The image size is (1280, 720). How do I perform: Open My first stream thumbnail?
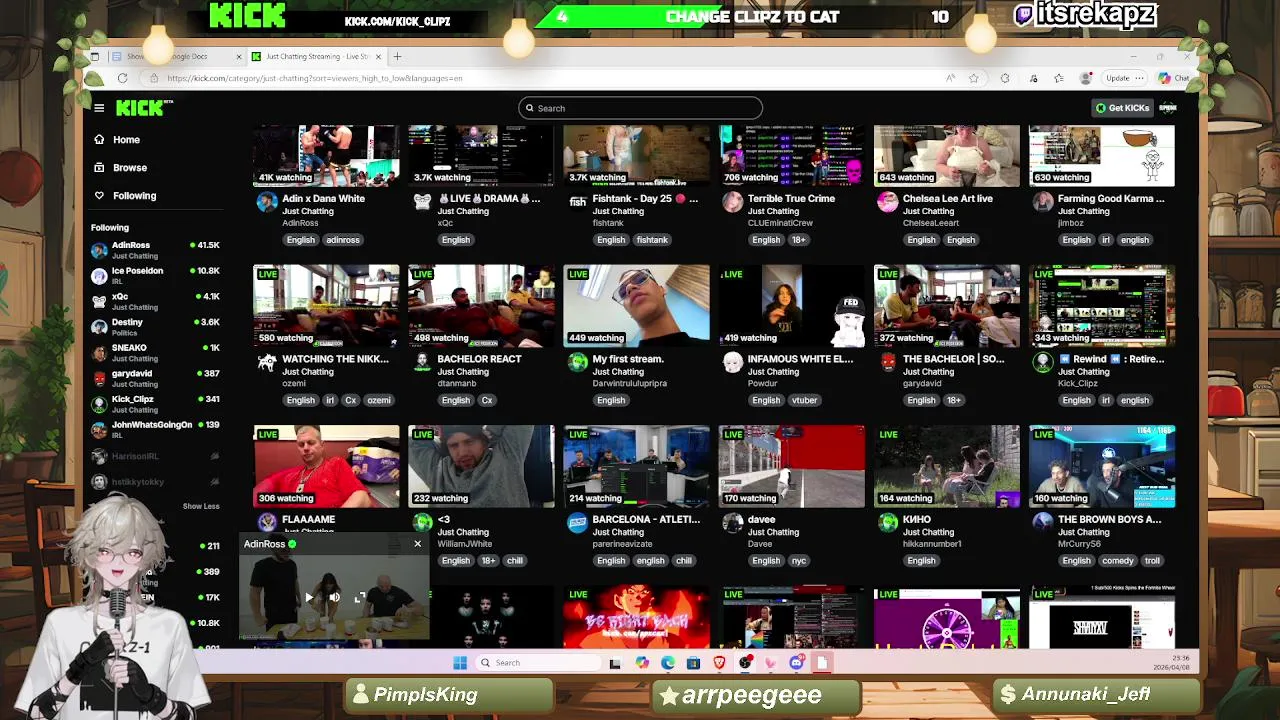coord(636,305)
